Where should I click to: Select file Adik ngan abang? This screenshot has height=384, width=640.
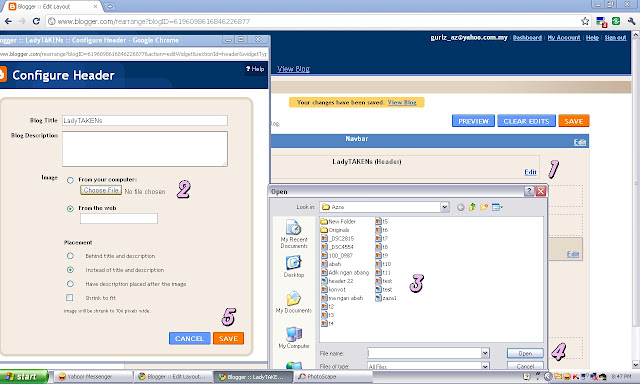coord(345,272)
